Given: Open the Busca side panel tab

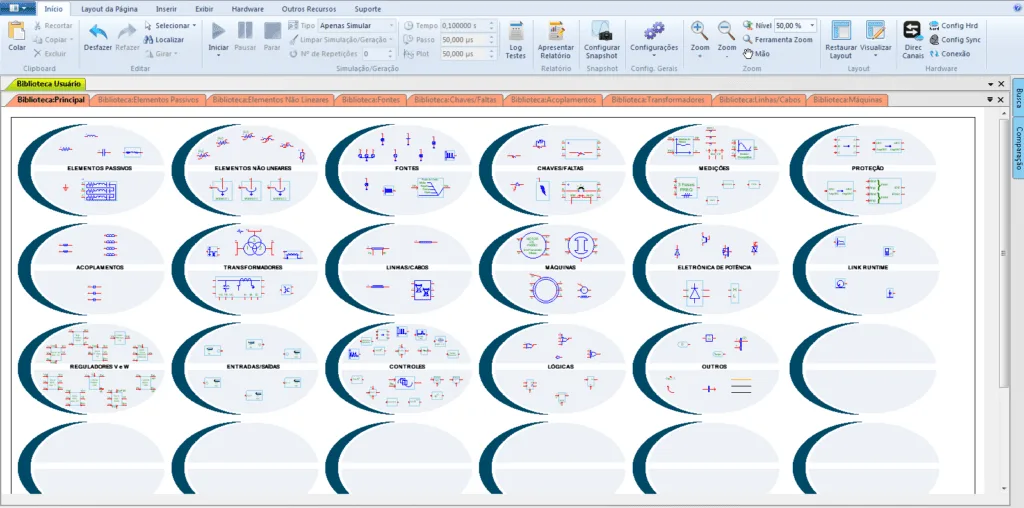Looking at the screenshot, I should 1018,97.
